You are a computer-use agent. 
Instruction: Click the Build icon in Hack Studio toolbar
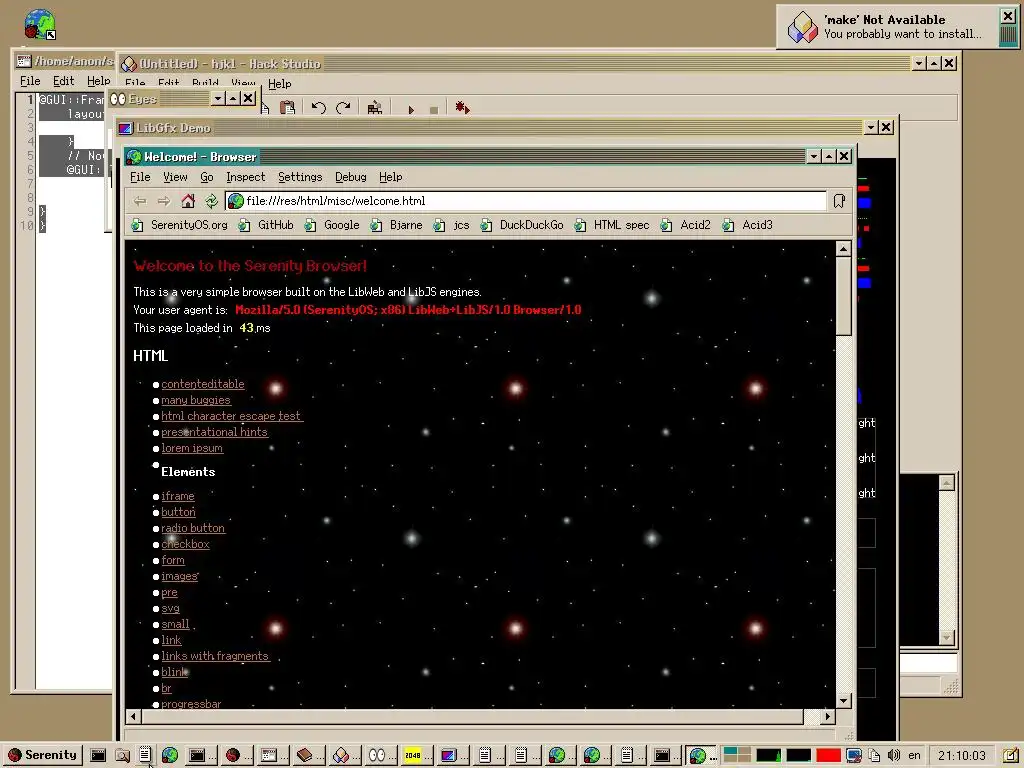pos(375,108)
